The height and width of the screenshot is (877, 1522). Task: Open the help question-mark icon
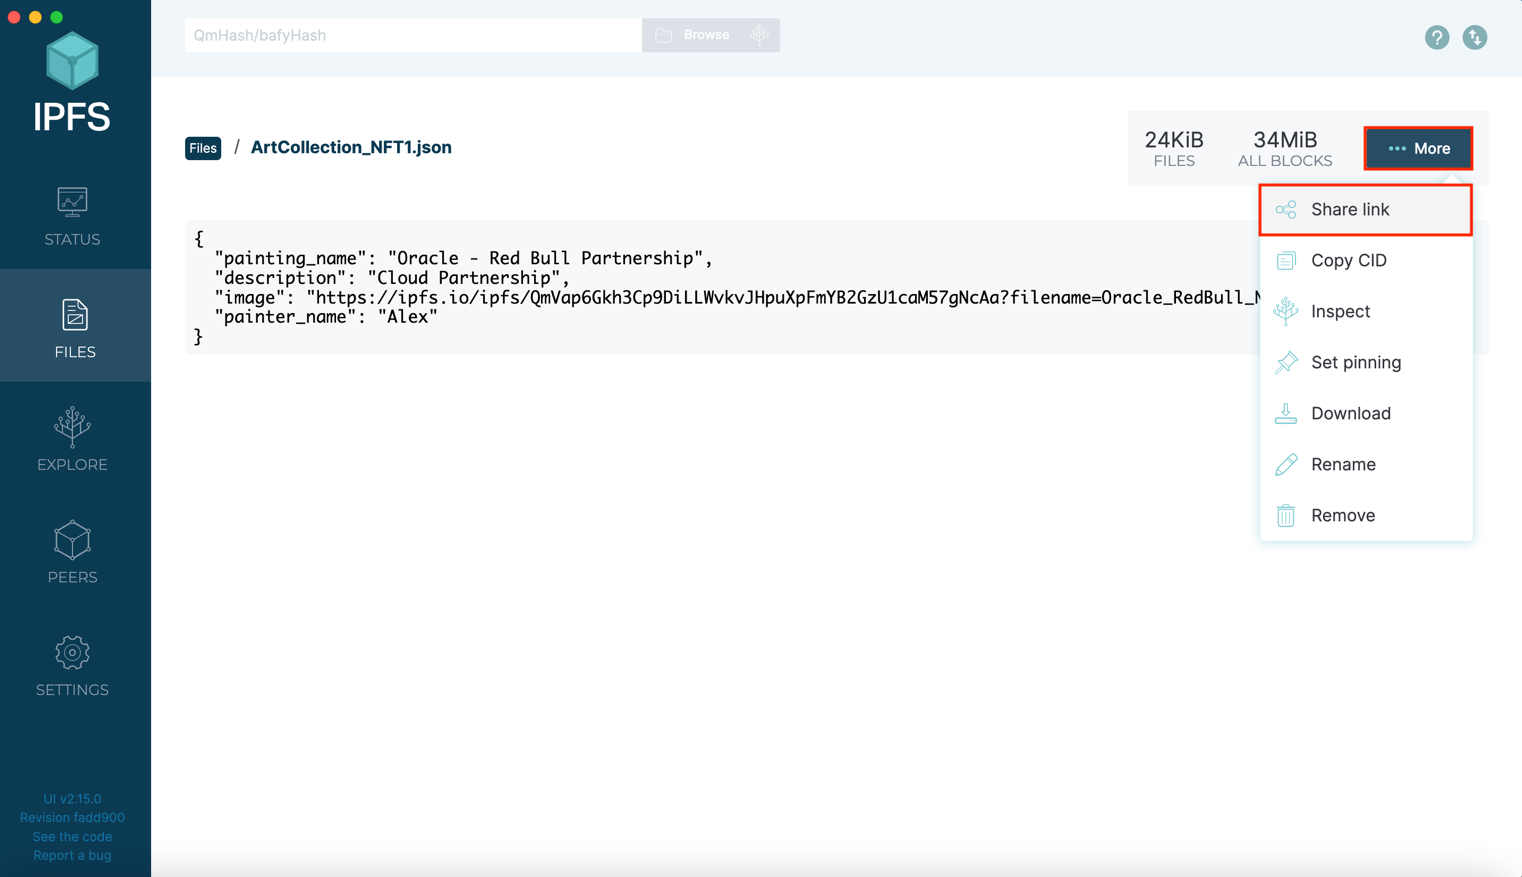click(x=1437, y=37)
